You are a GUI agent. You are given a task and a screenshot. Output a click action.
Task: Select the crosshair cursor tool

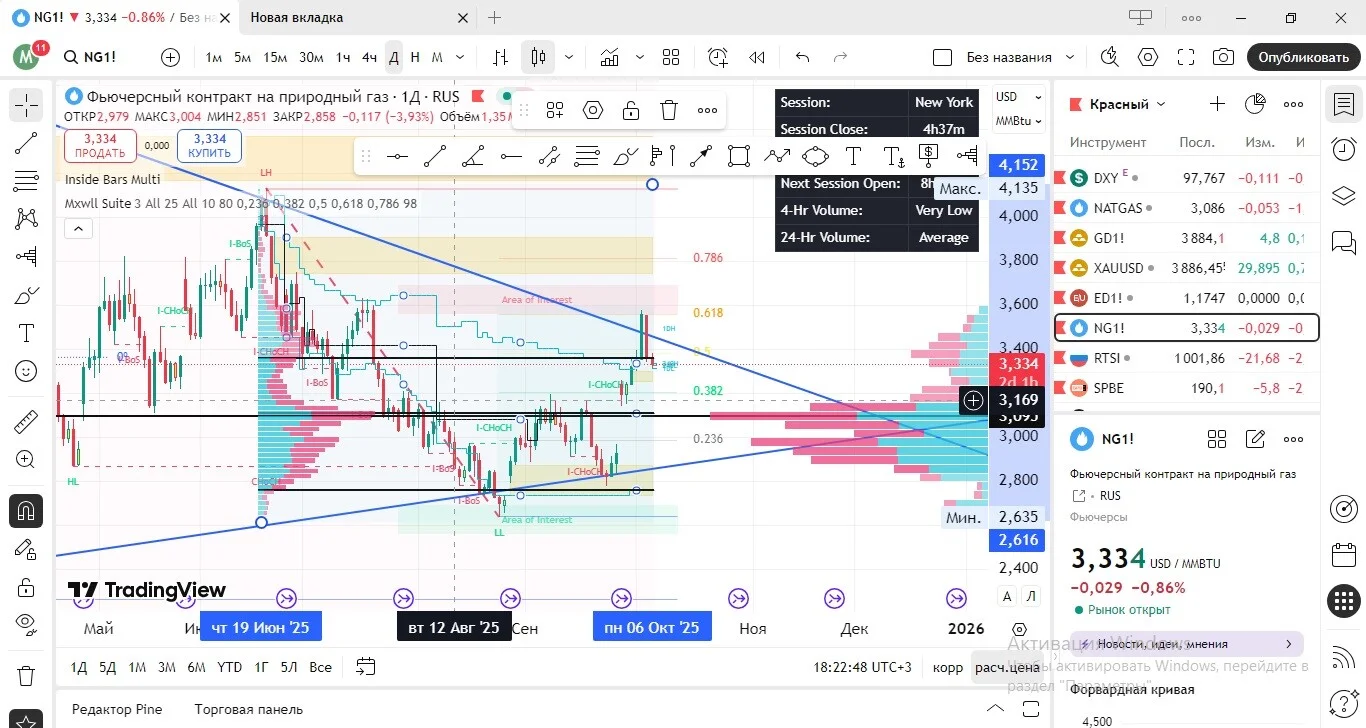pyautogui.click(x=26, y=104)
